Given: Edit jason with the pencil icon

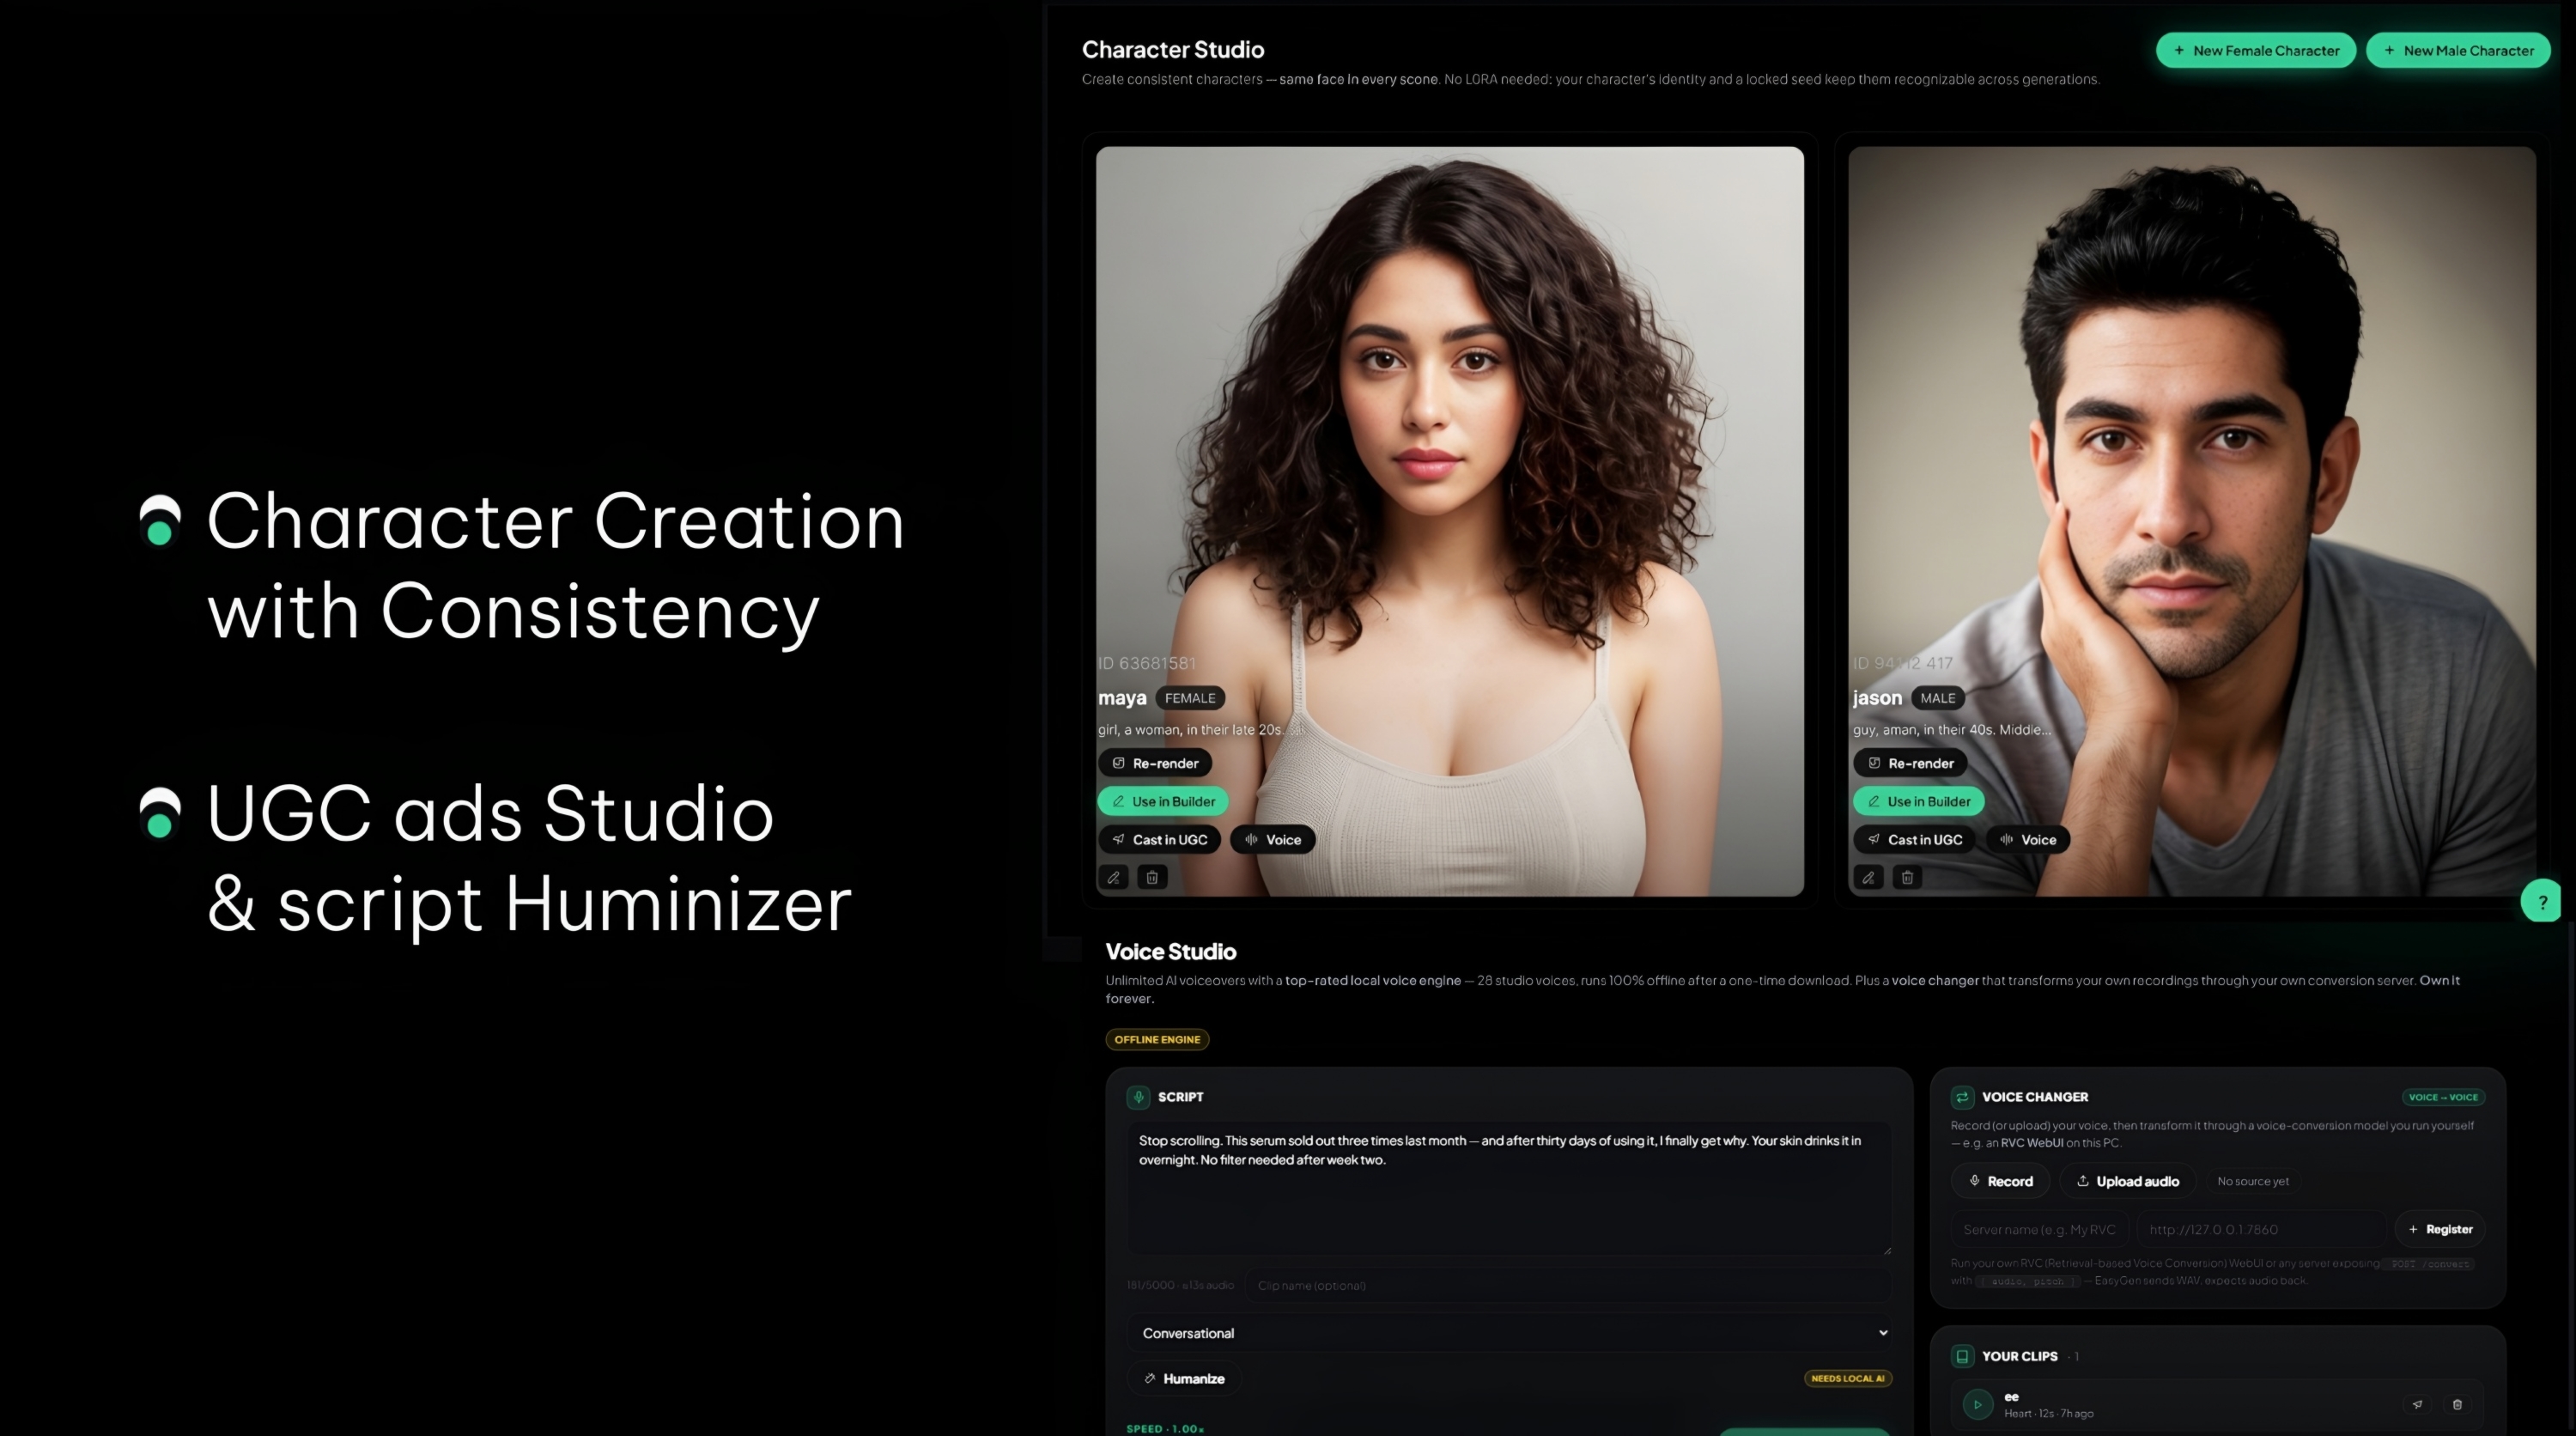Looking at the screenshot, I should coord(1868,877).
